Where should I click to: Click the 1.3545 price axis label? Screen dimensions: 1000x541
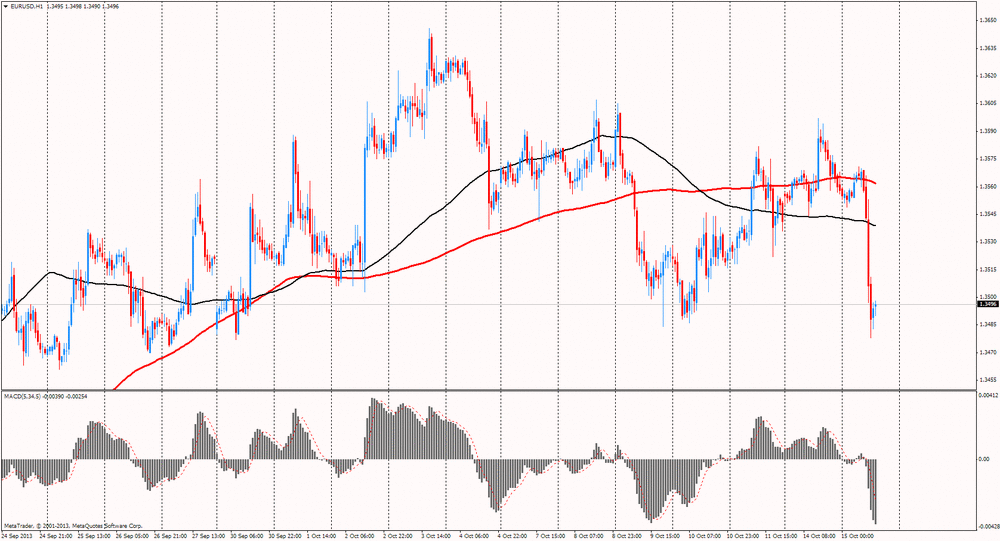tap(988, 214)
